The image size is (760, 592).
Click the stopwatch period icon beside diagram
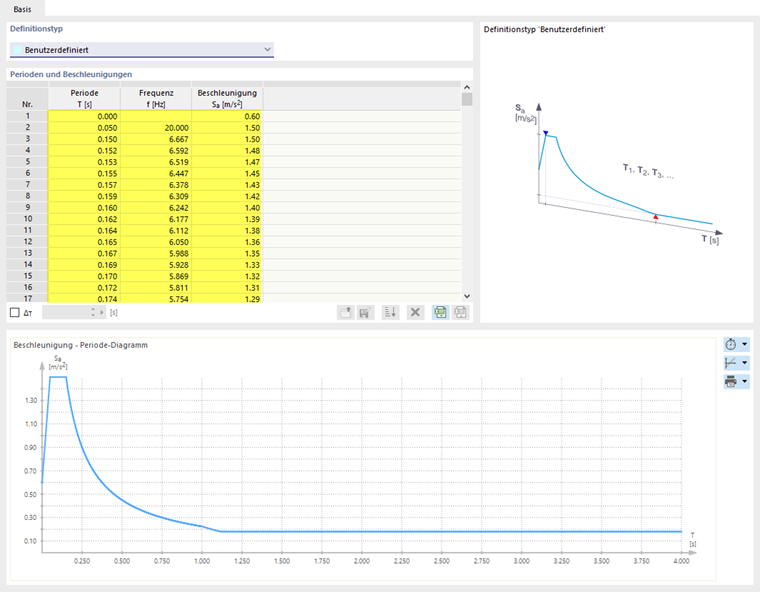tap(731, 345)
